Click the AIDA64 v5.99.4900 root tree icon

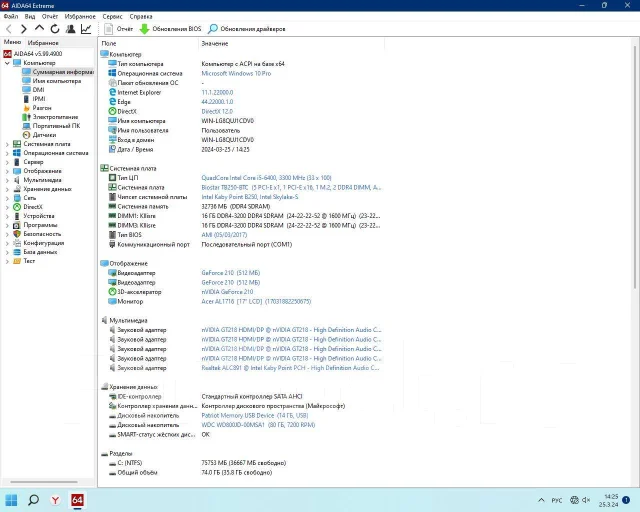click(x=7, y=54)
